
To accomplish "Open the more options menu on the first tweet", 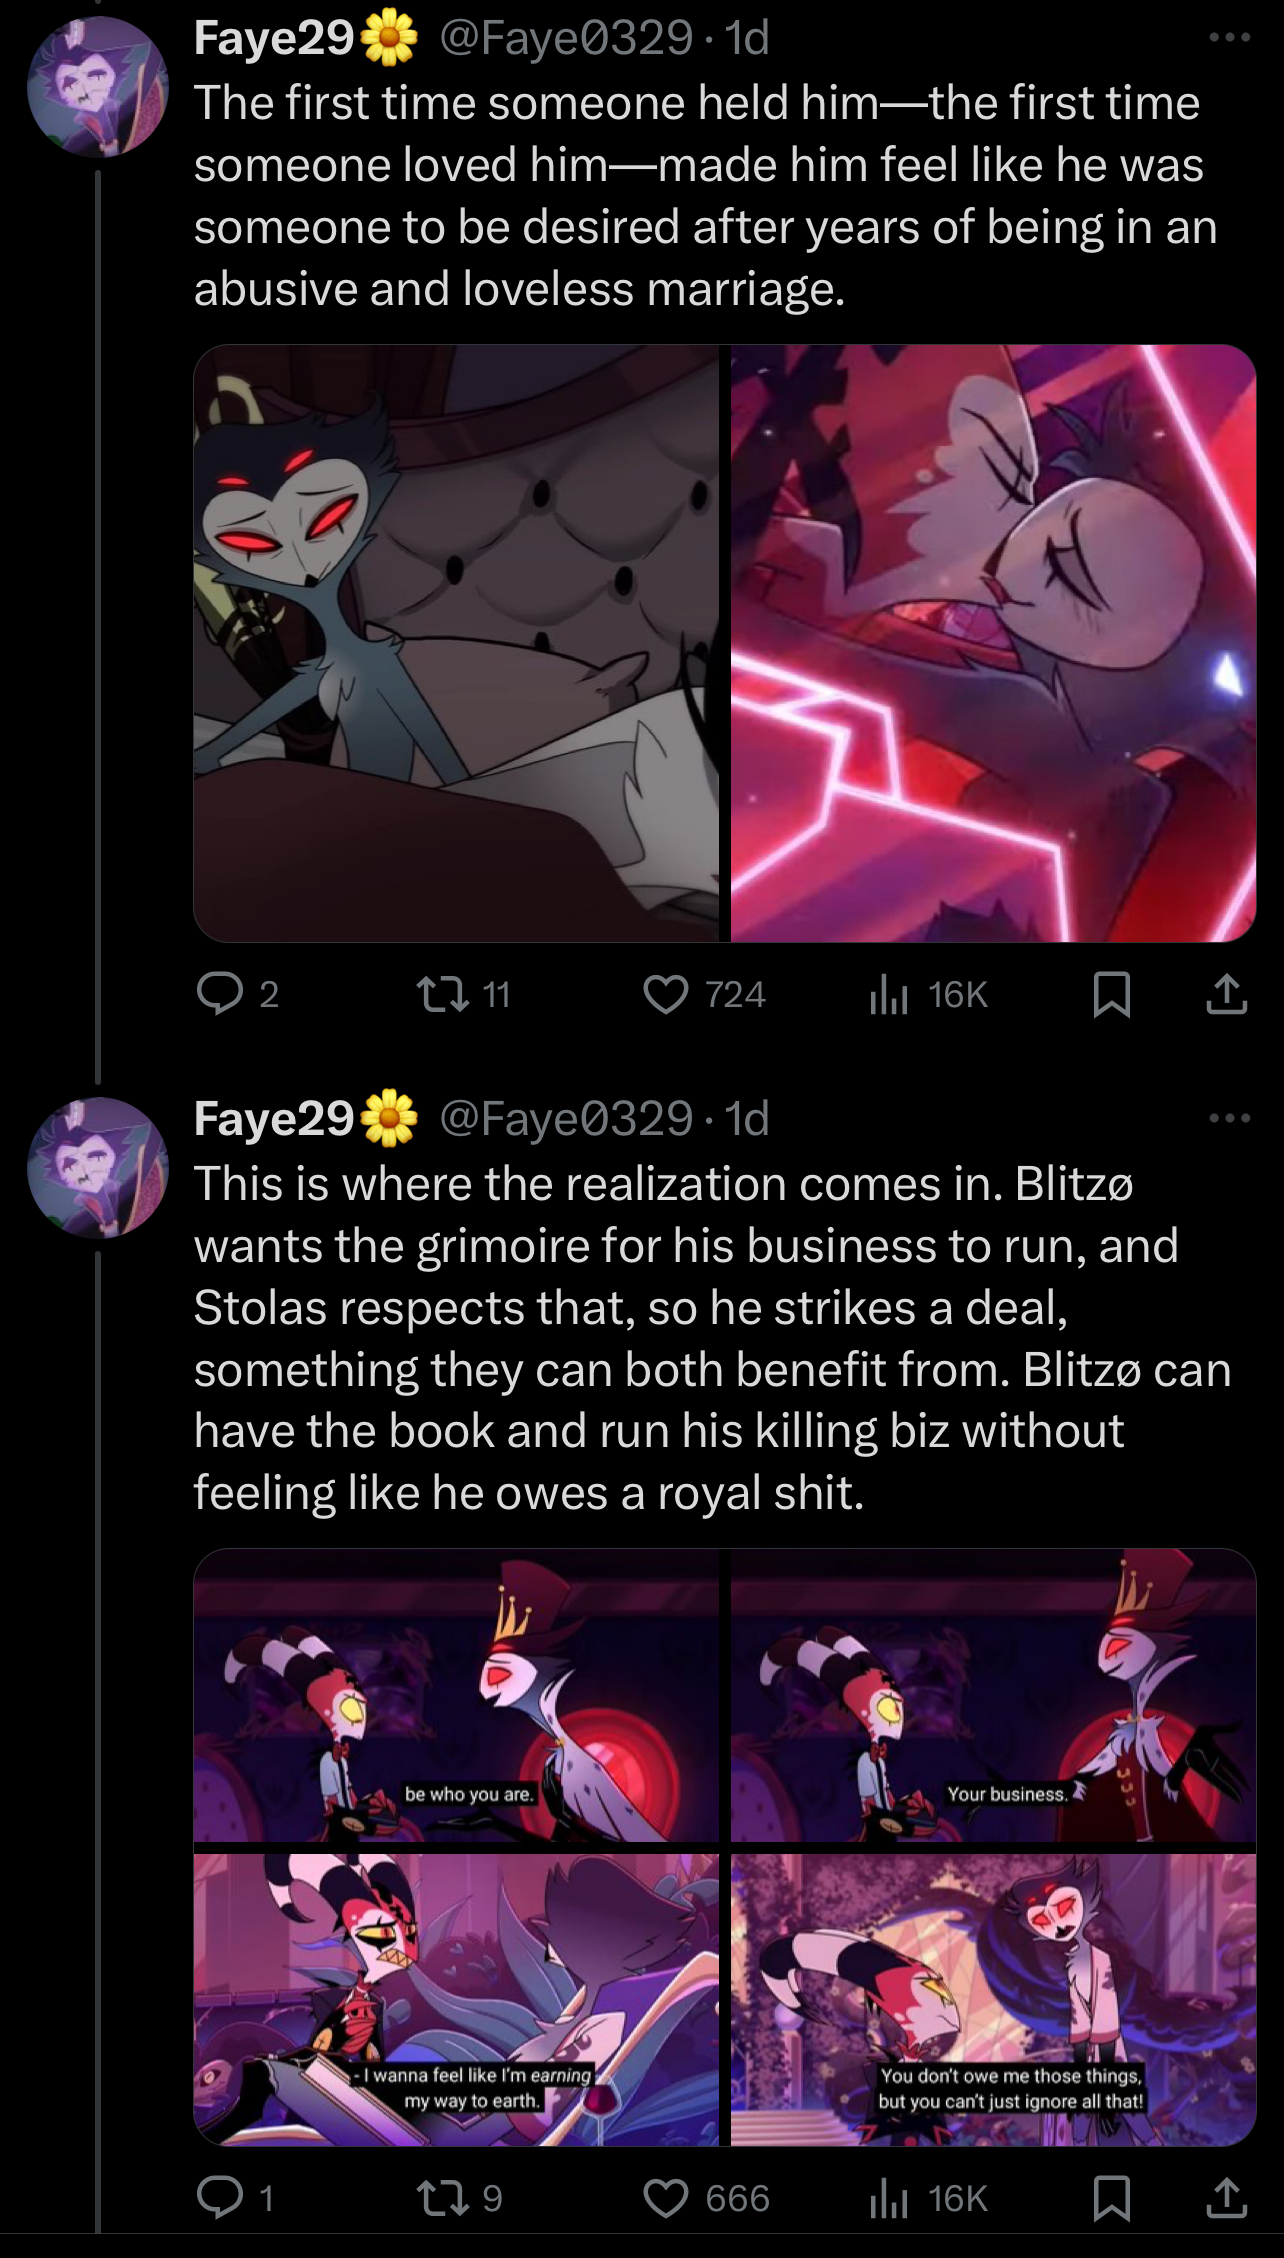I will [x=1229, y=38].
